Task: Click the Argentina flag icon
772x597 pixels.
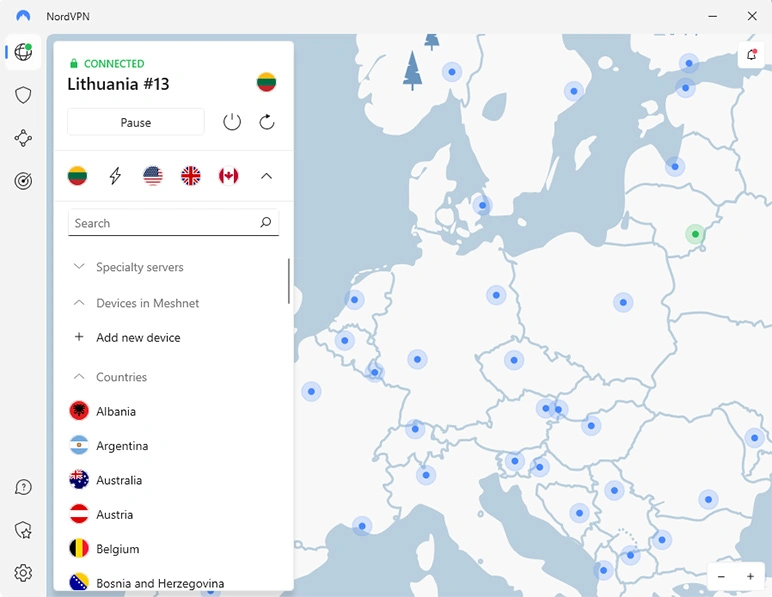Action: coord(79,445)
